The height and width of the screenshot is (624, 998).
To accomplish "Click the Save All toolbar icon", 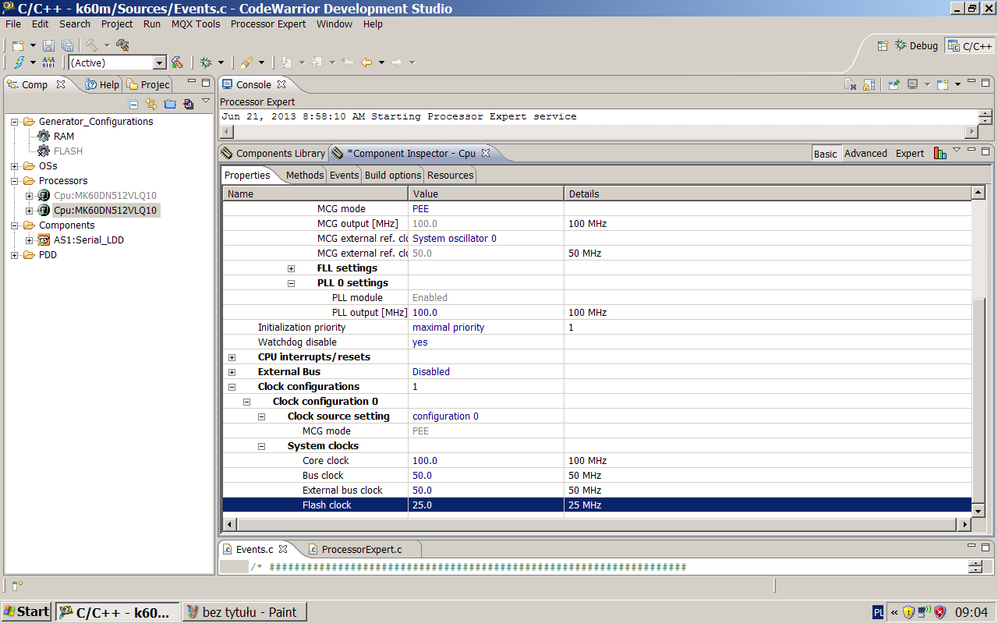I will [67, 45].
